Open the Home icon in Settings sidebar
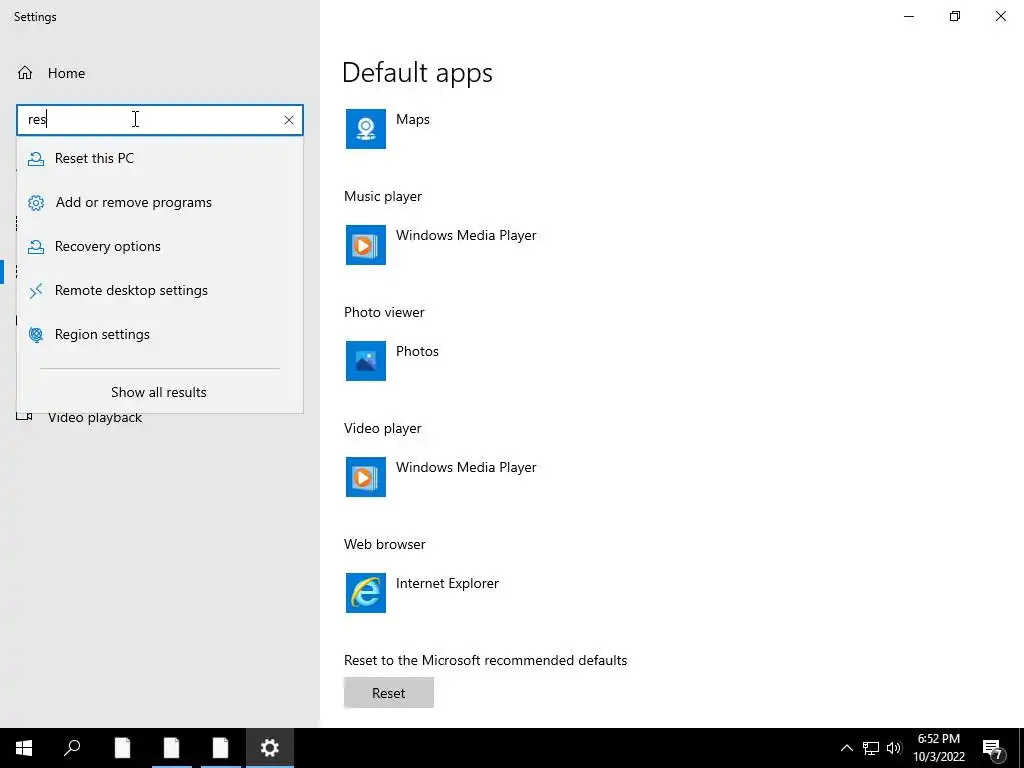Viewport: 1024px width, 768px height. click(x=25, y=73)
